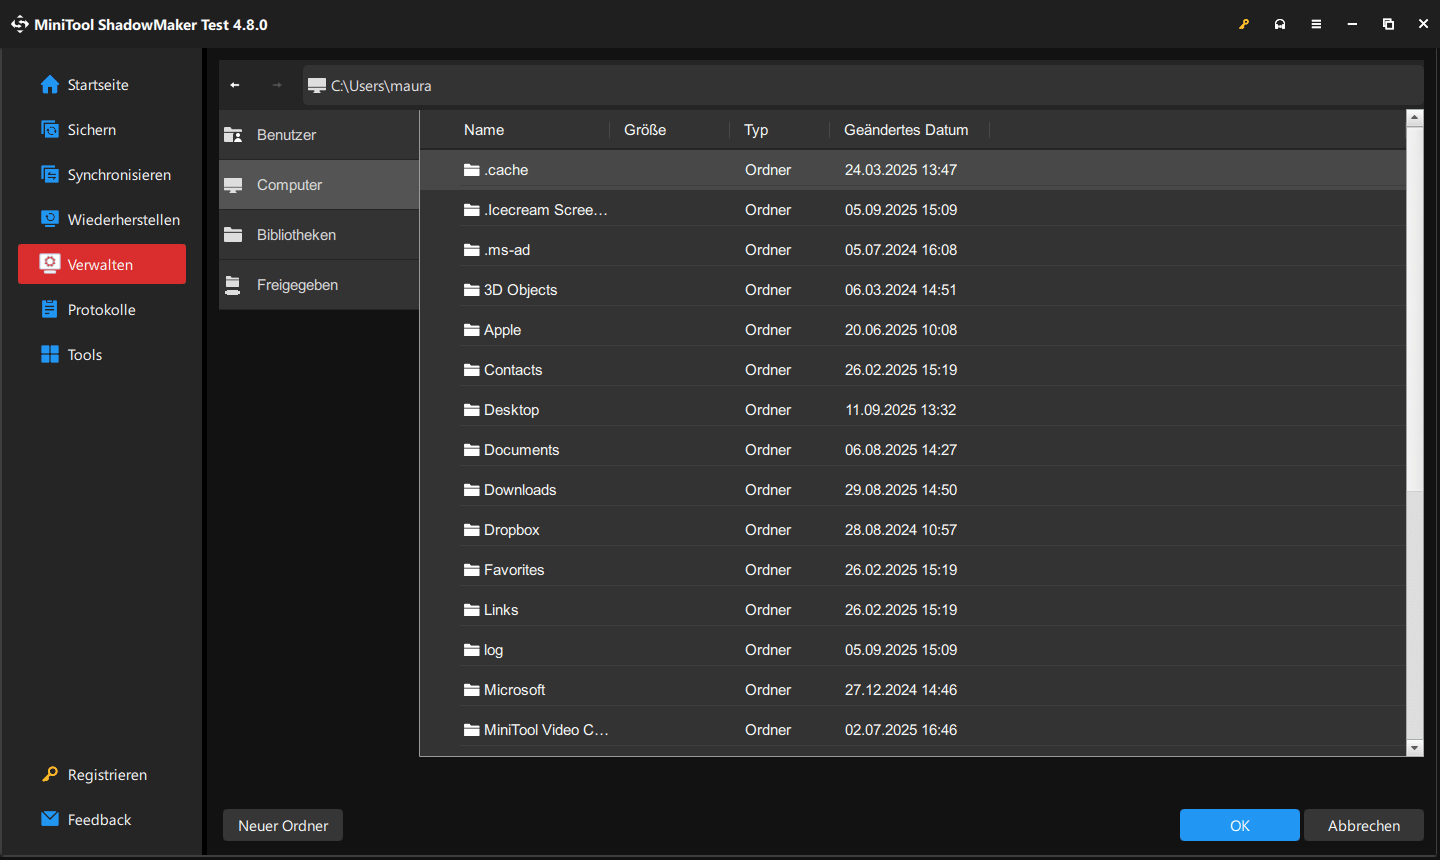Sort by the Name column header
The image size is (1440, 860).
point(484,130)
